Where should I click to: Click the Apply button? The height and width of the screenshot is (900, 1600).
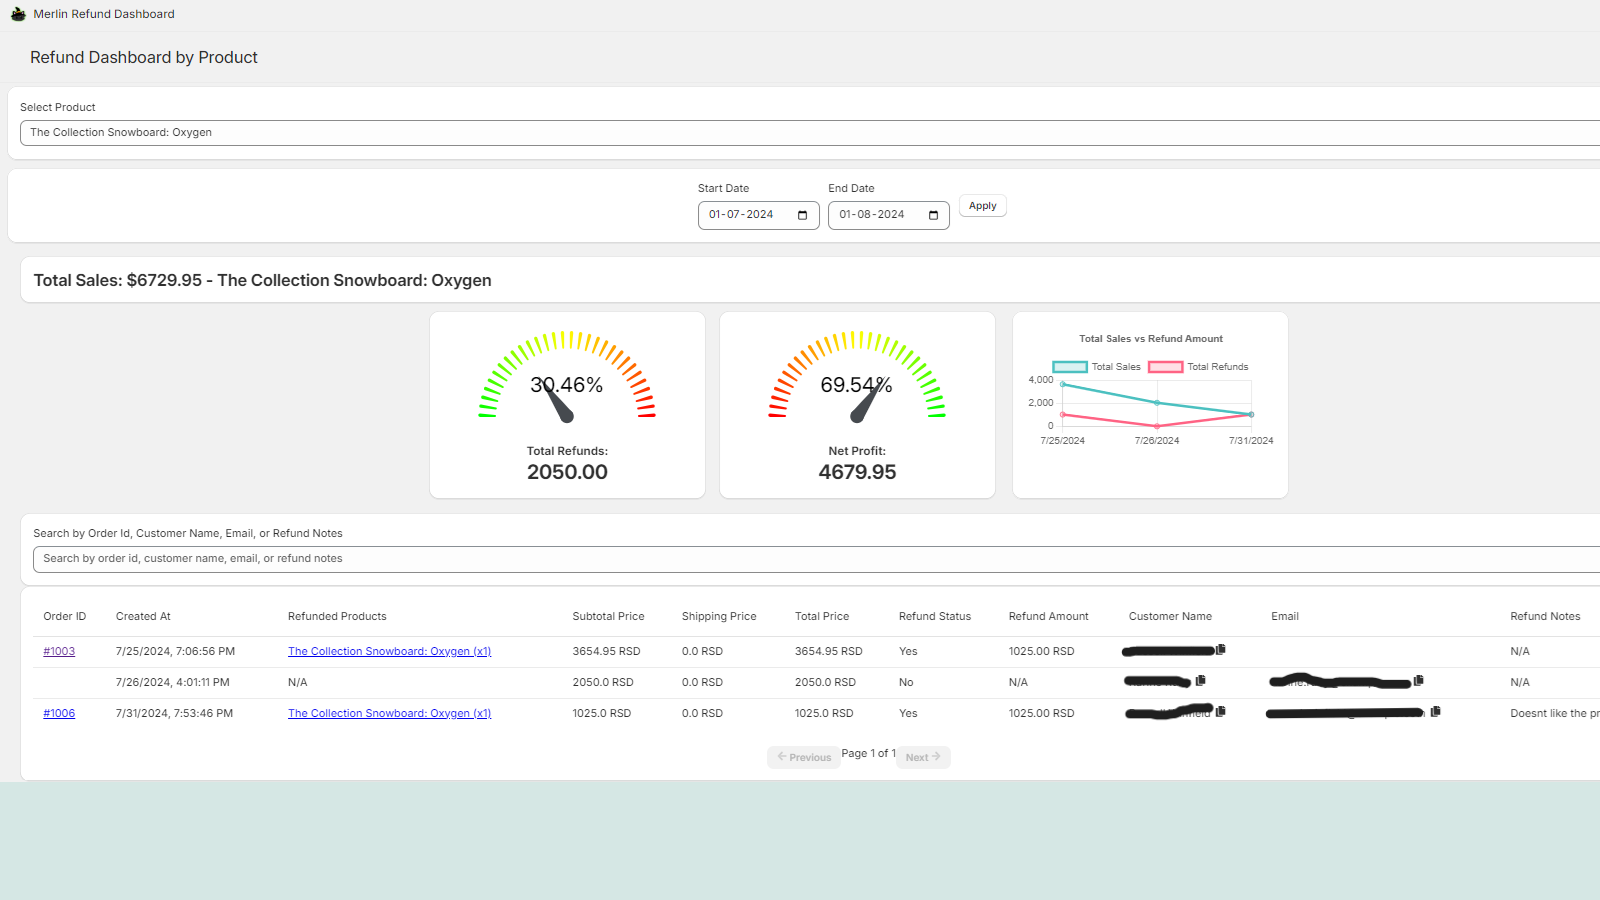pos(982,206)
